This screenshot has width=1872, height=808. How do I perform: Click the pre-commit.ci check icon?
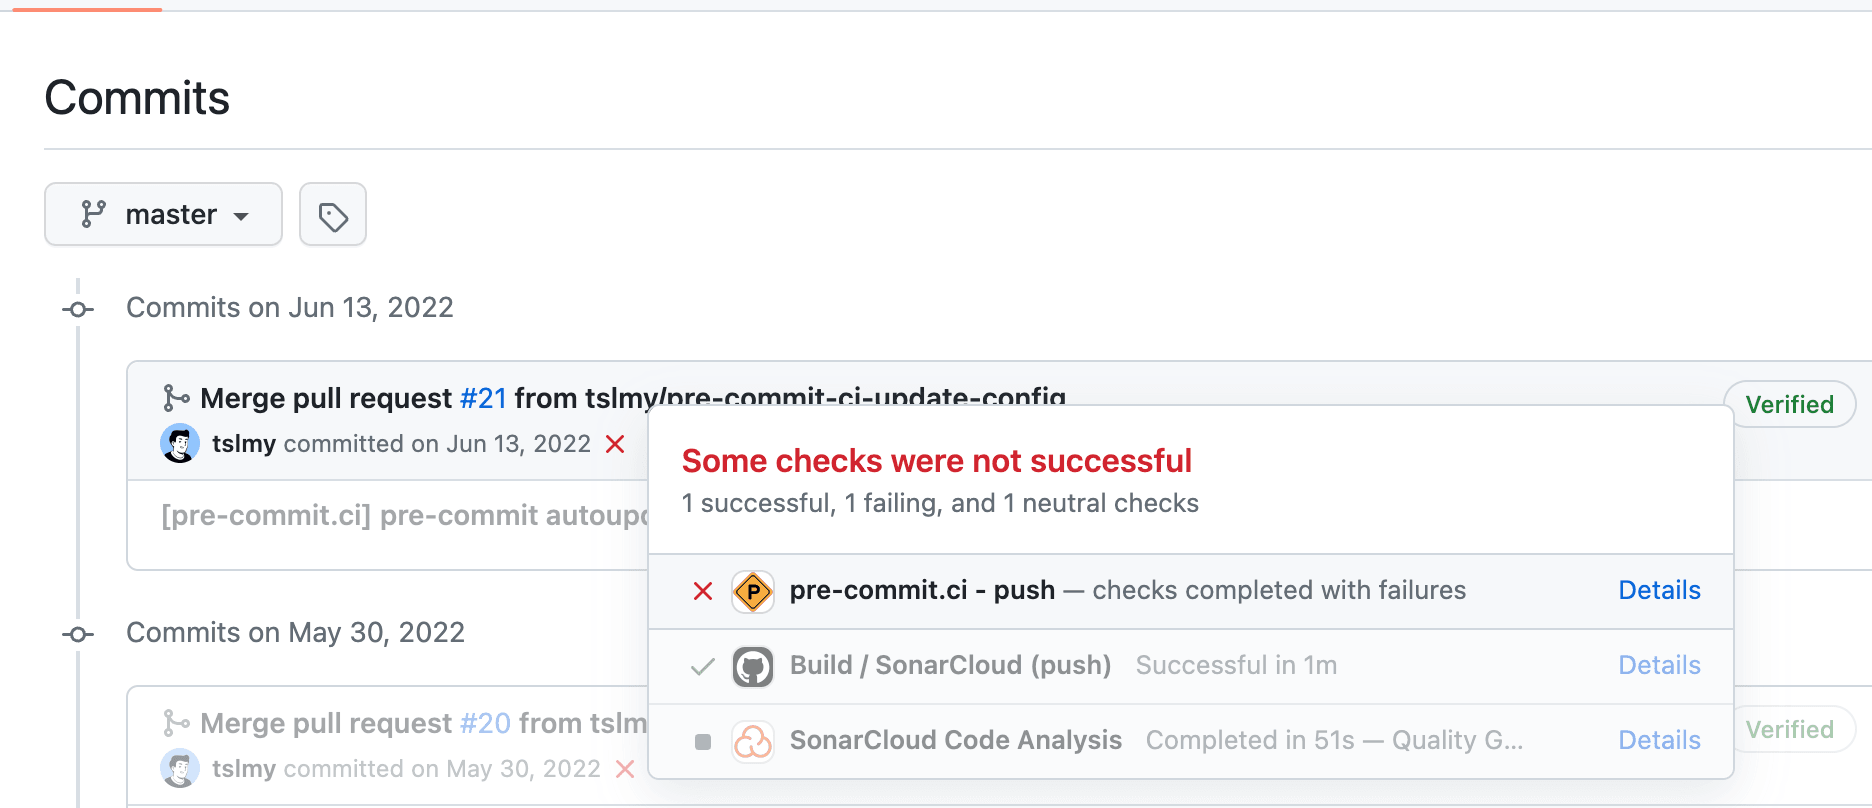point(752,591)
